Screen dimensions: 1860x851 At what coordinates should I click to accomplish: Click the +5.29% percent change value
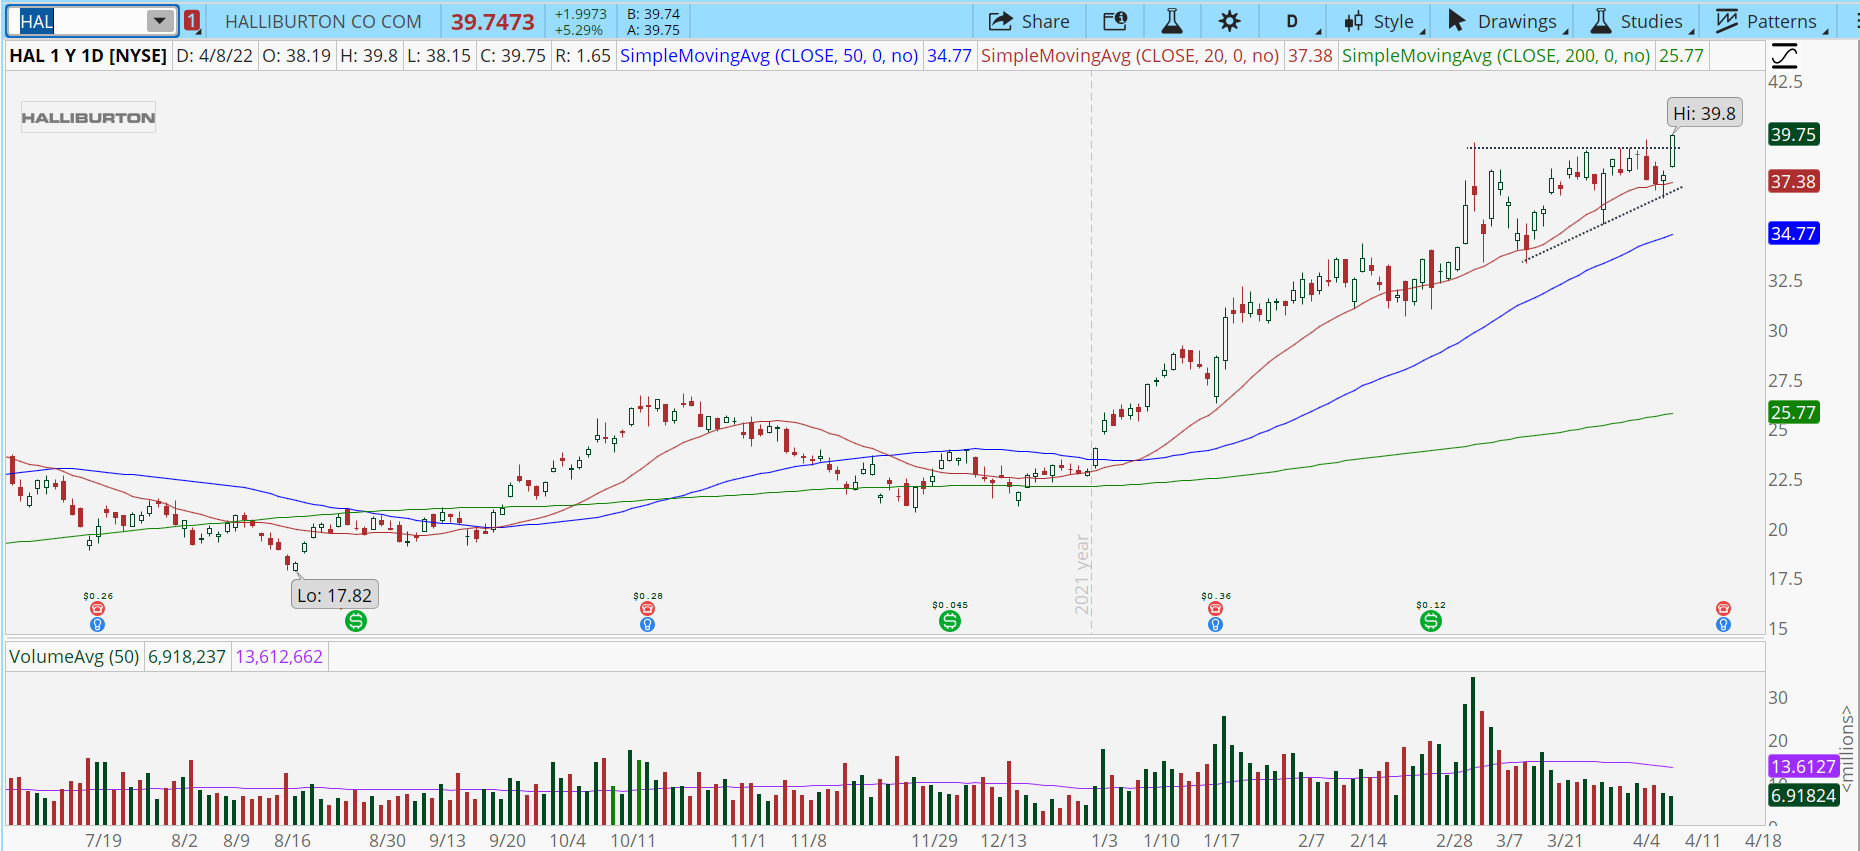tap(579, 30)
